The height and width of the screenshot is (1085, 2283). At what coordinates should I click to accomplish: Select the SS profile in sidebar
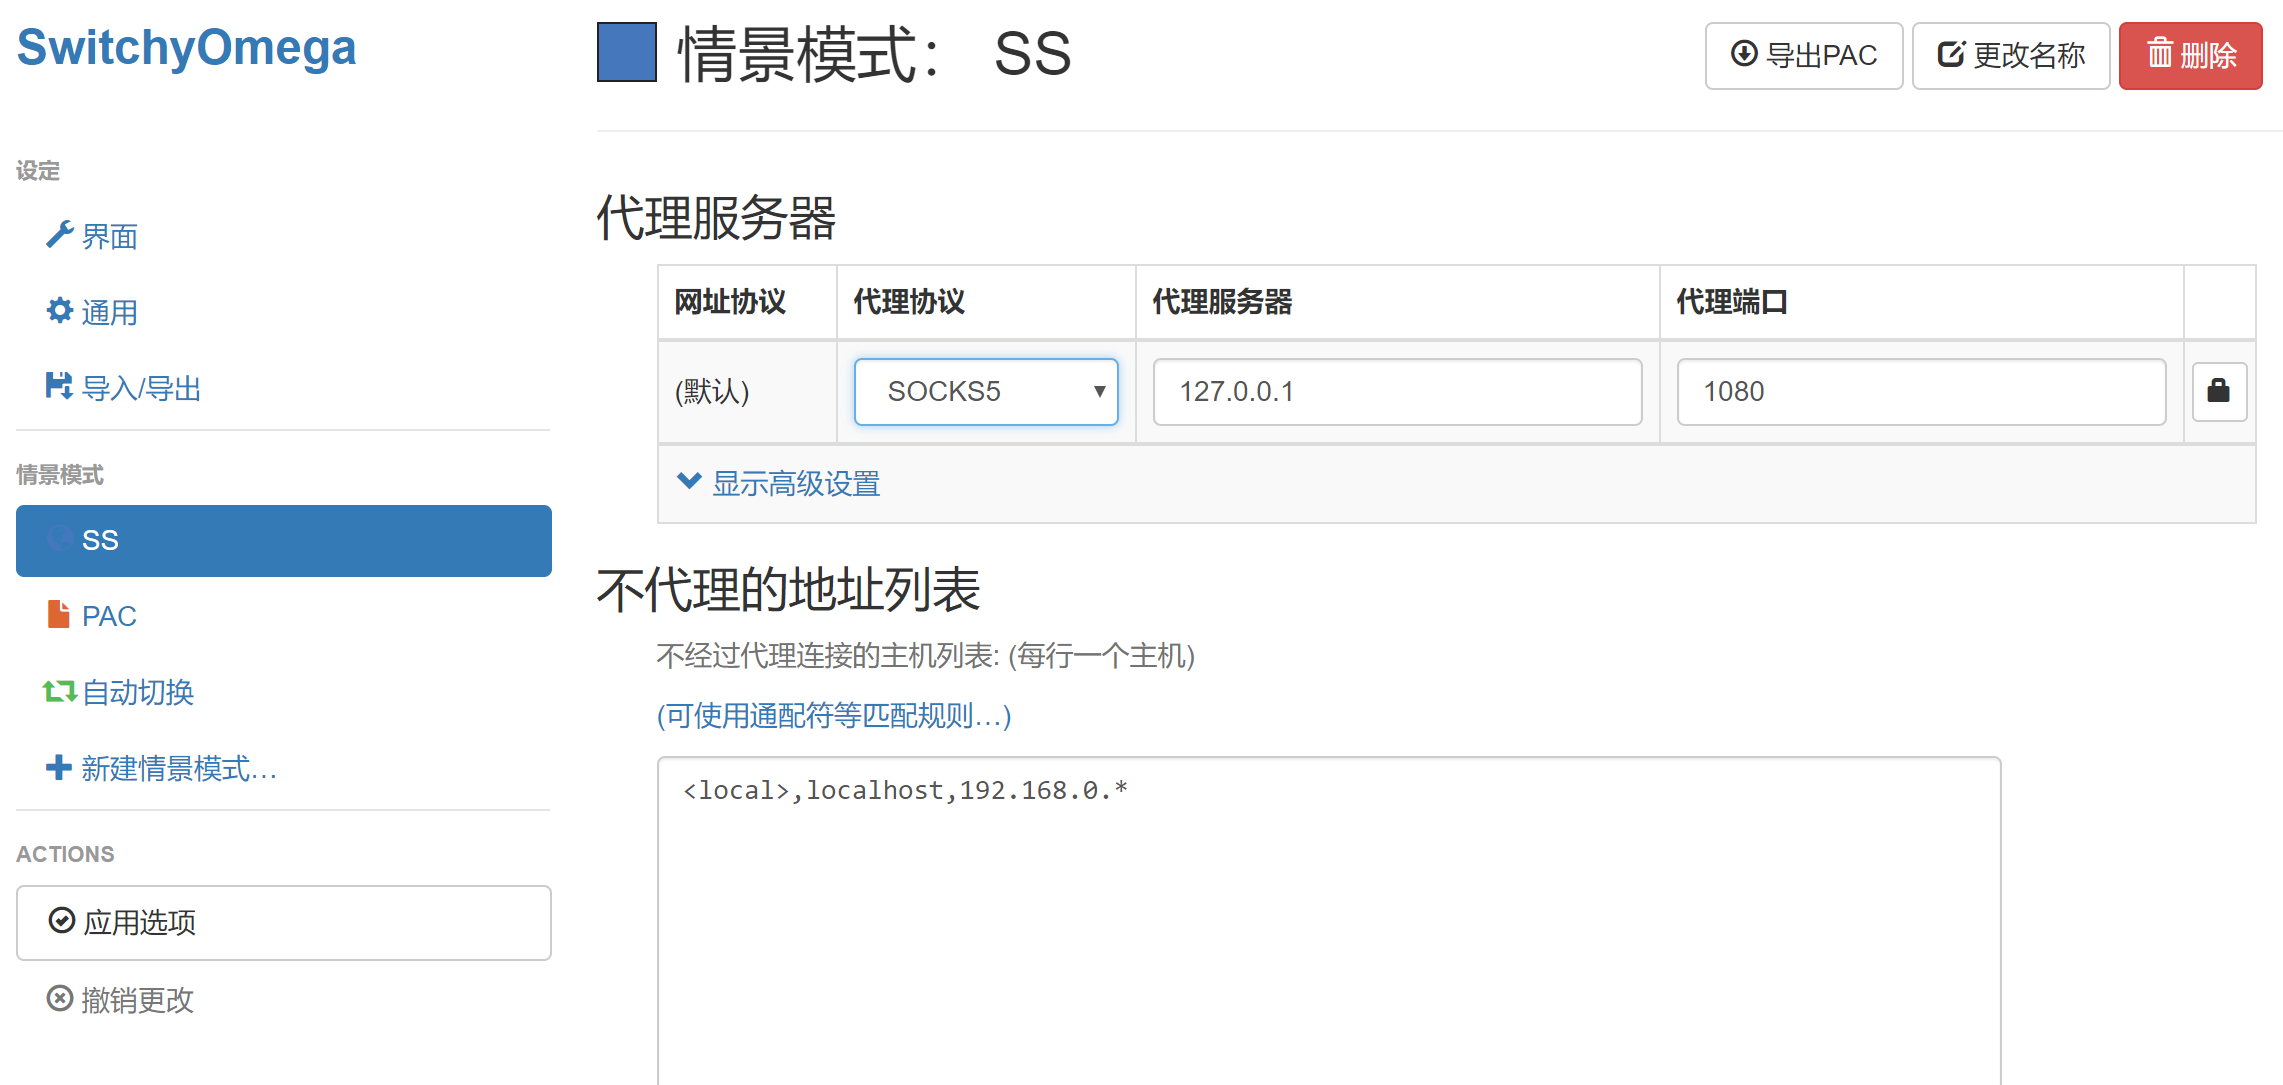click(283, 540)
